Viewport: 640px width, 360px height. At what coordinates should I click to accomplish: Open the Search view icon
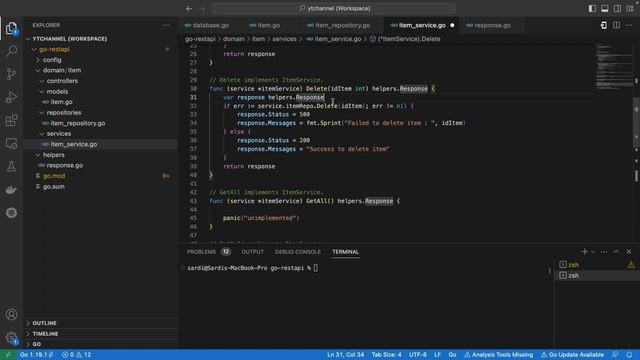(11, 51)
